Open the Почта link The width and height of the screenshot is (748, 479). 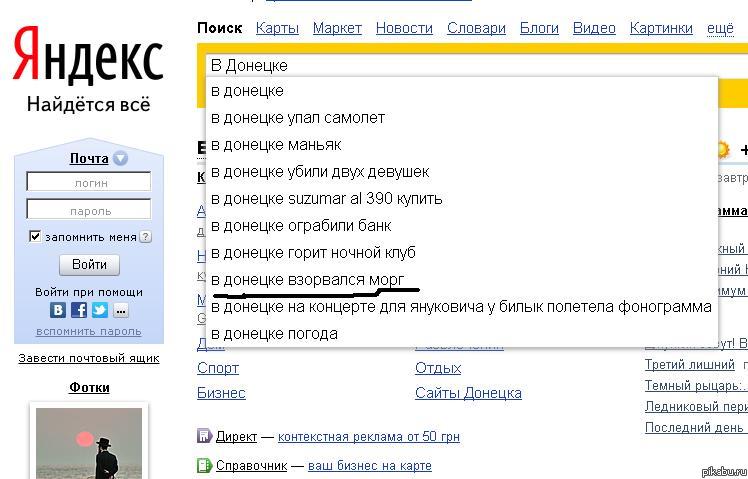click(89, 158)
